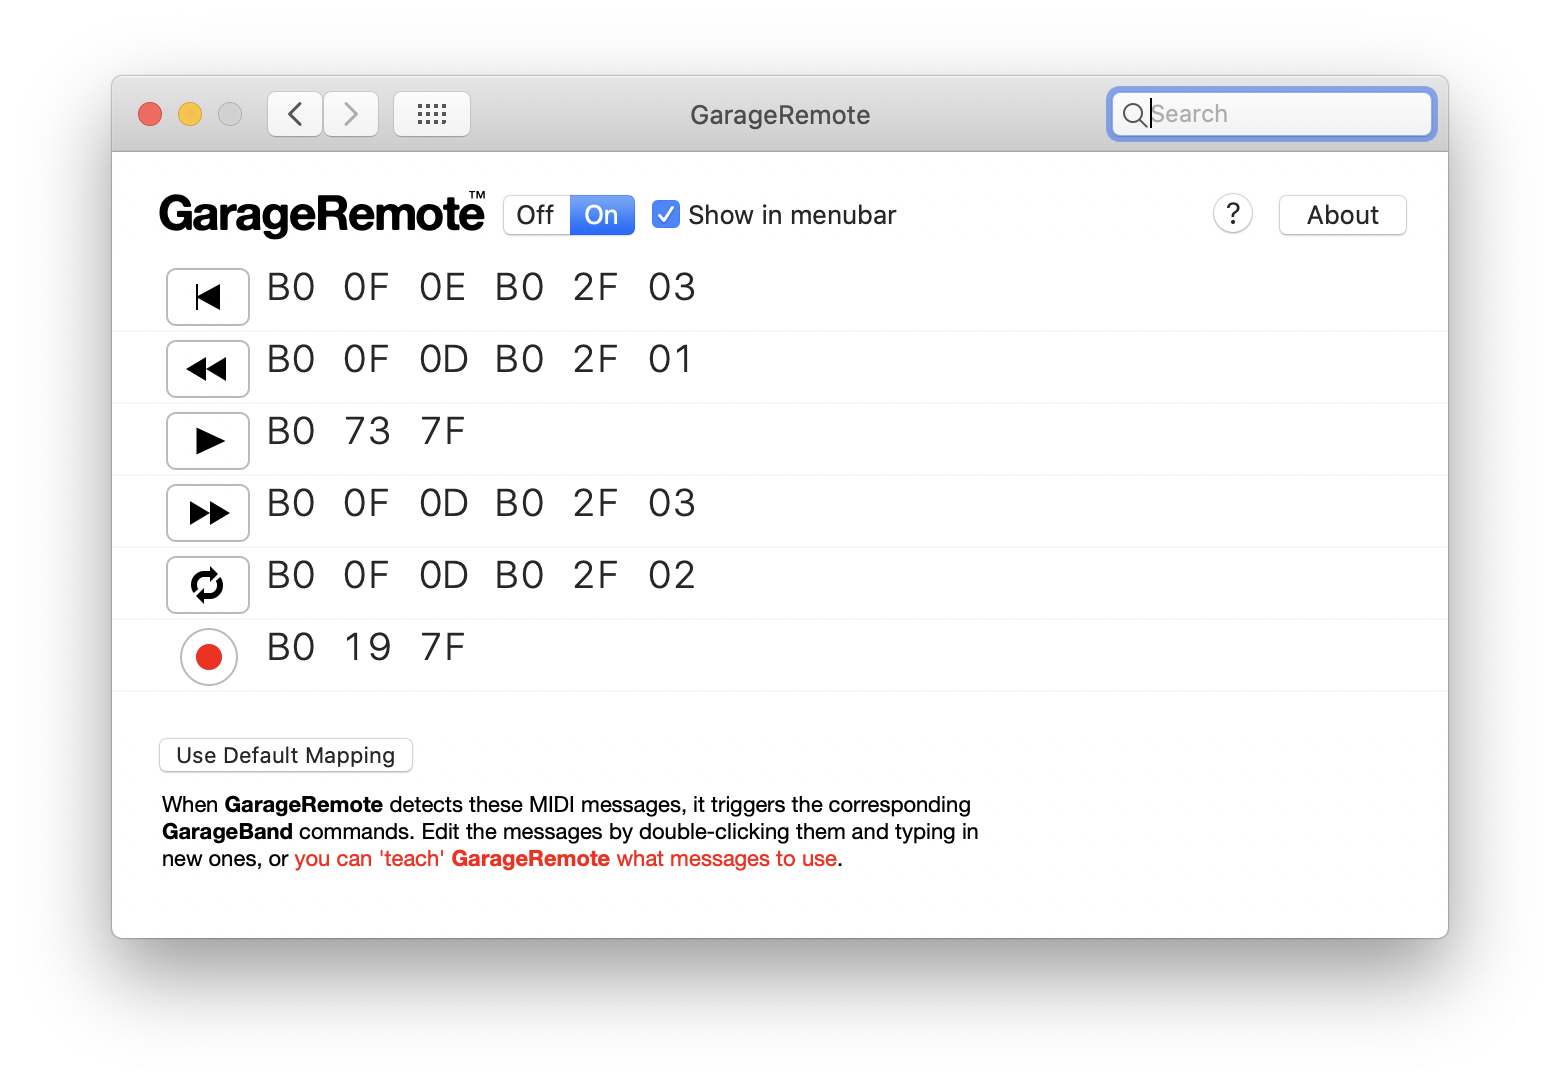Go back with the left chevron
This screenshot has height=1086, width=1560.
click(x=295, y=114)
